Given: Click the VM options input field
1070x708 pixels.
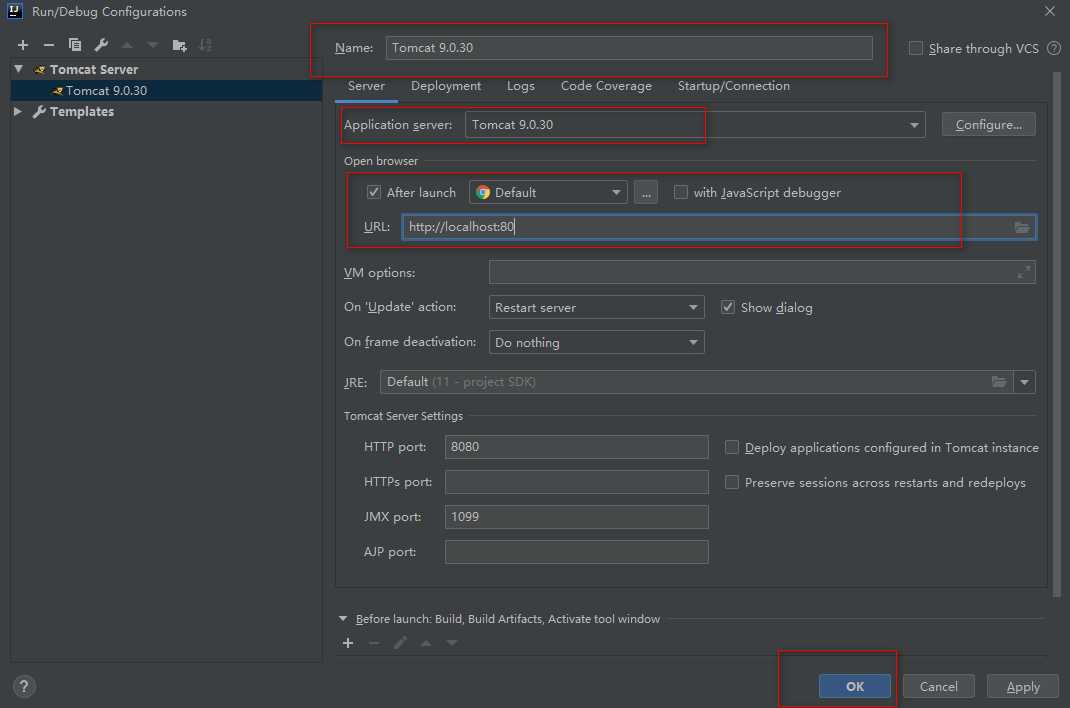Looking at the screenshot, I should pyautogui.click(x=762, y=272).
